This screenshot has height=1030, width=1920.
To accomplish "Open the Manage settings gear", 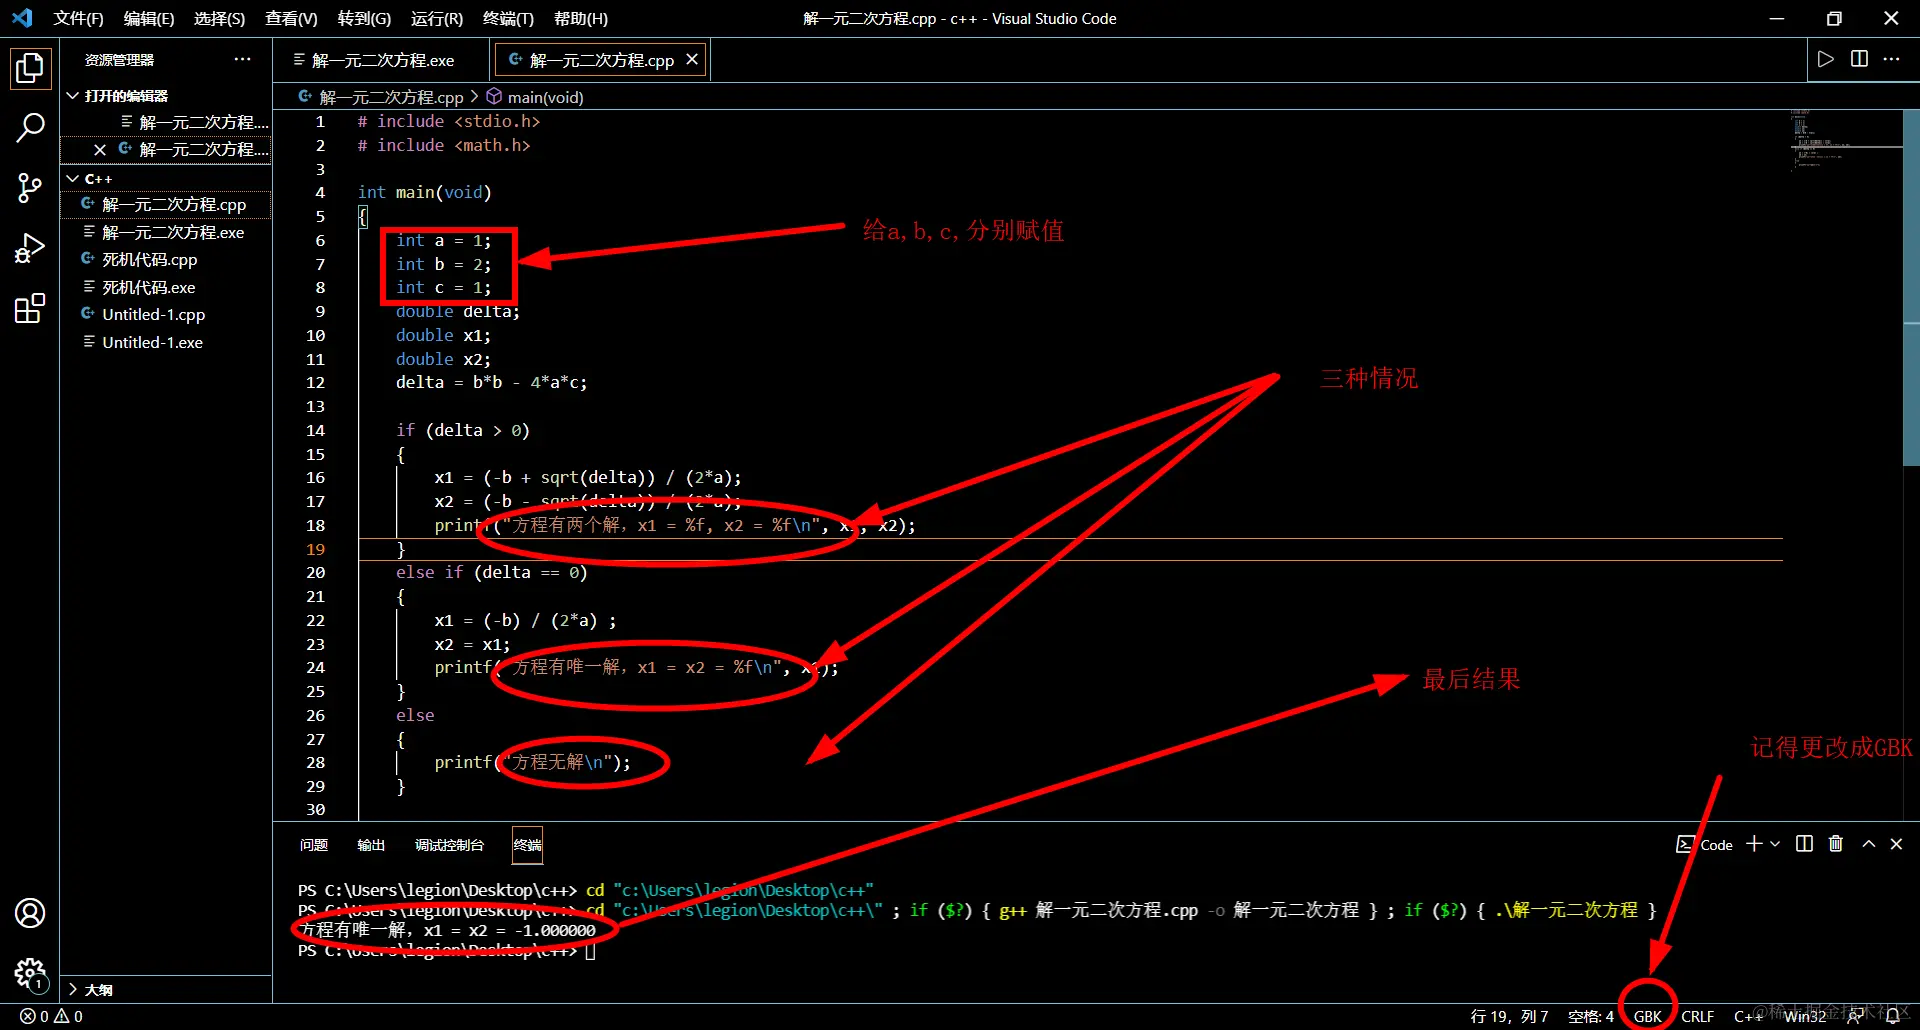I will [30, 973].
